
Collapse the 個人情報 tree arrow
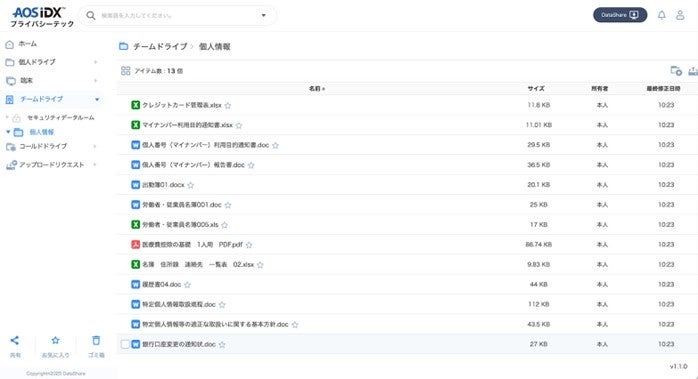coord(8,132)
